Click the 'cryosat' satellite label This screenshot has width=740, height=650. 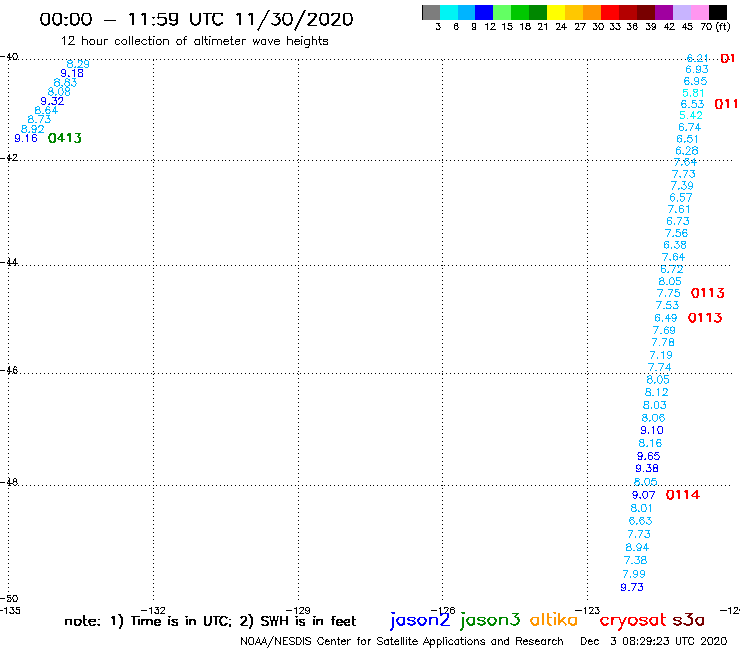point(632,620)
